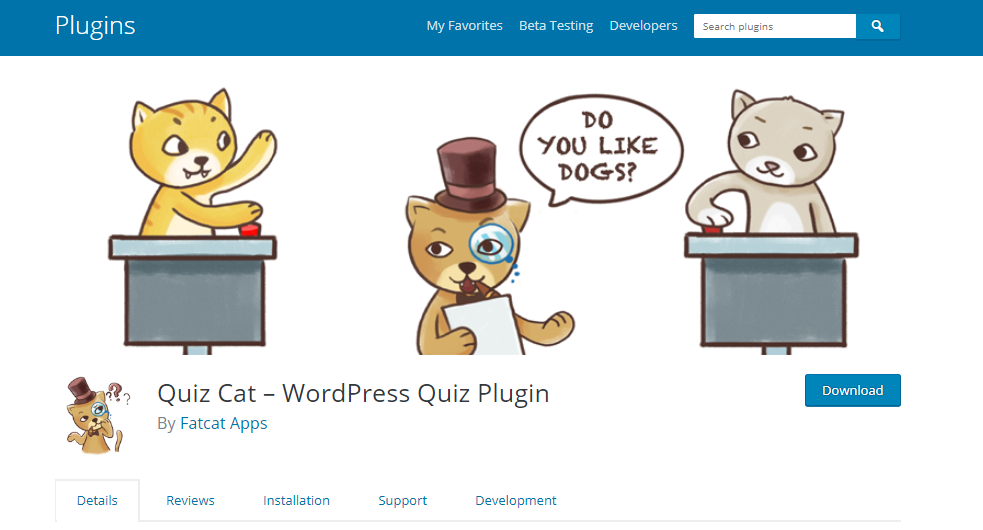Open My Favorites page

[465, 26]
